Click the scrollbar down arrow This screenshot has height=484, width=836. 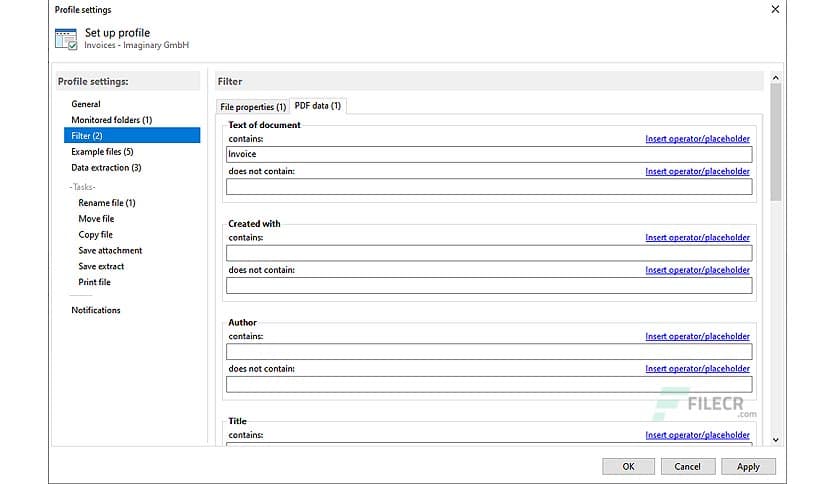click(776, 440)
